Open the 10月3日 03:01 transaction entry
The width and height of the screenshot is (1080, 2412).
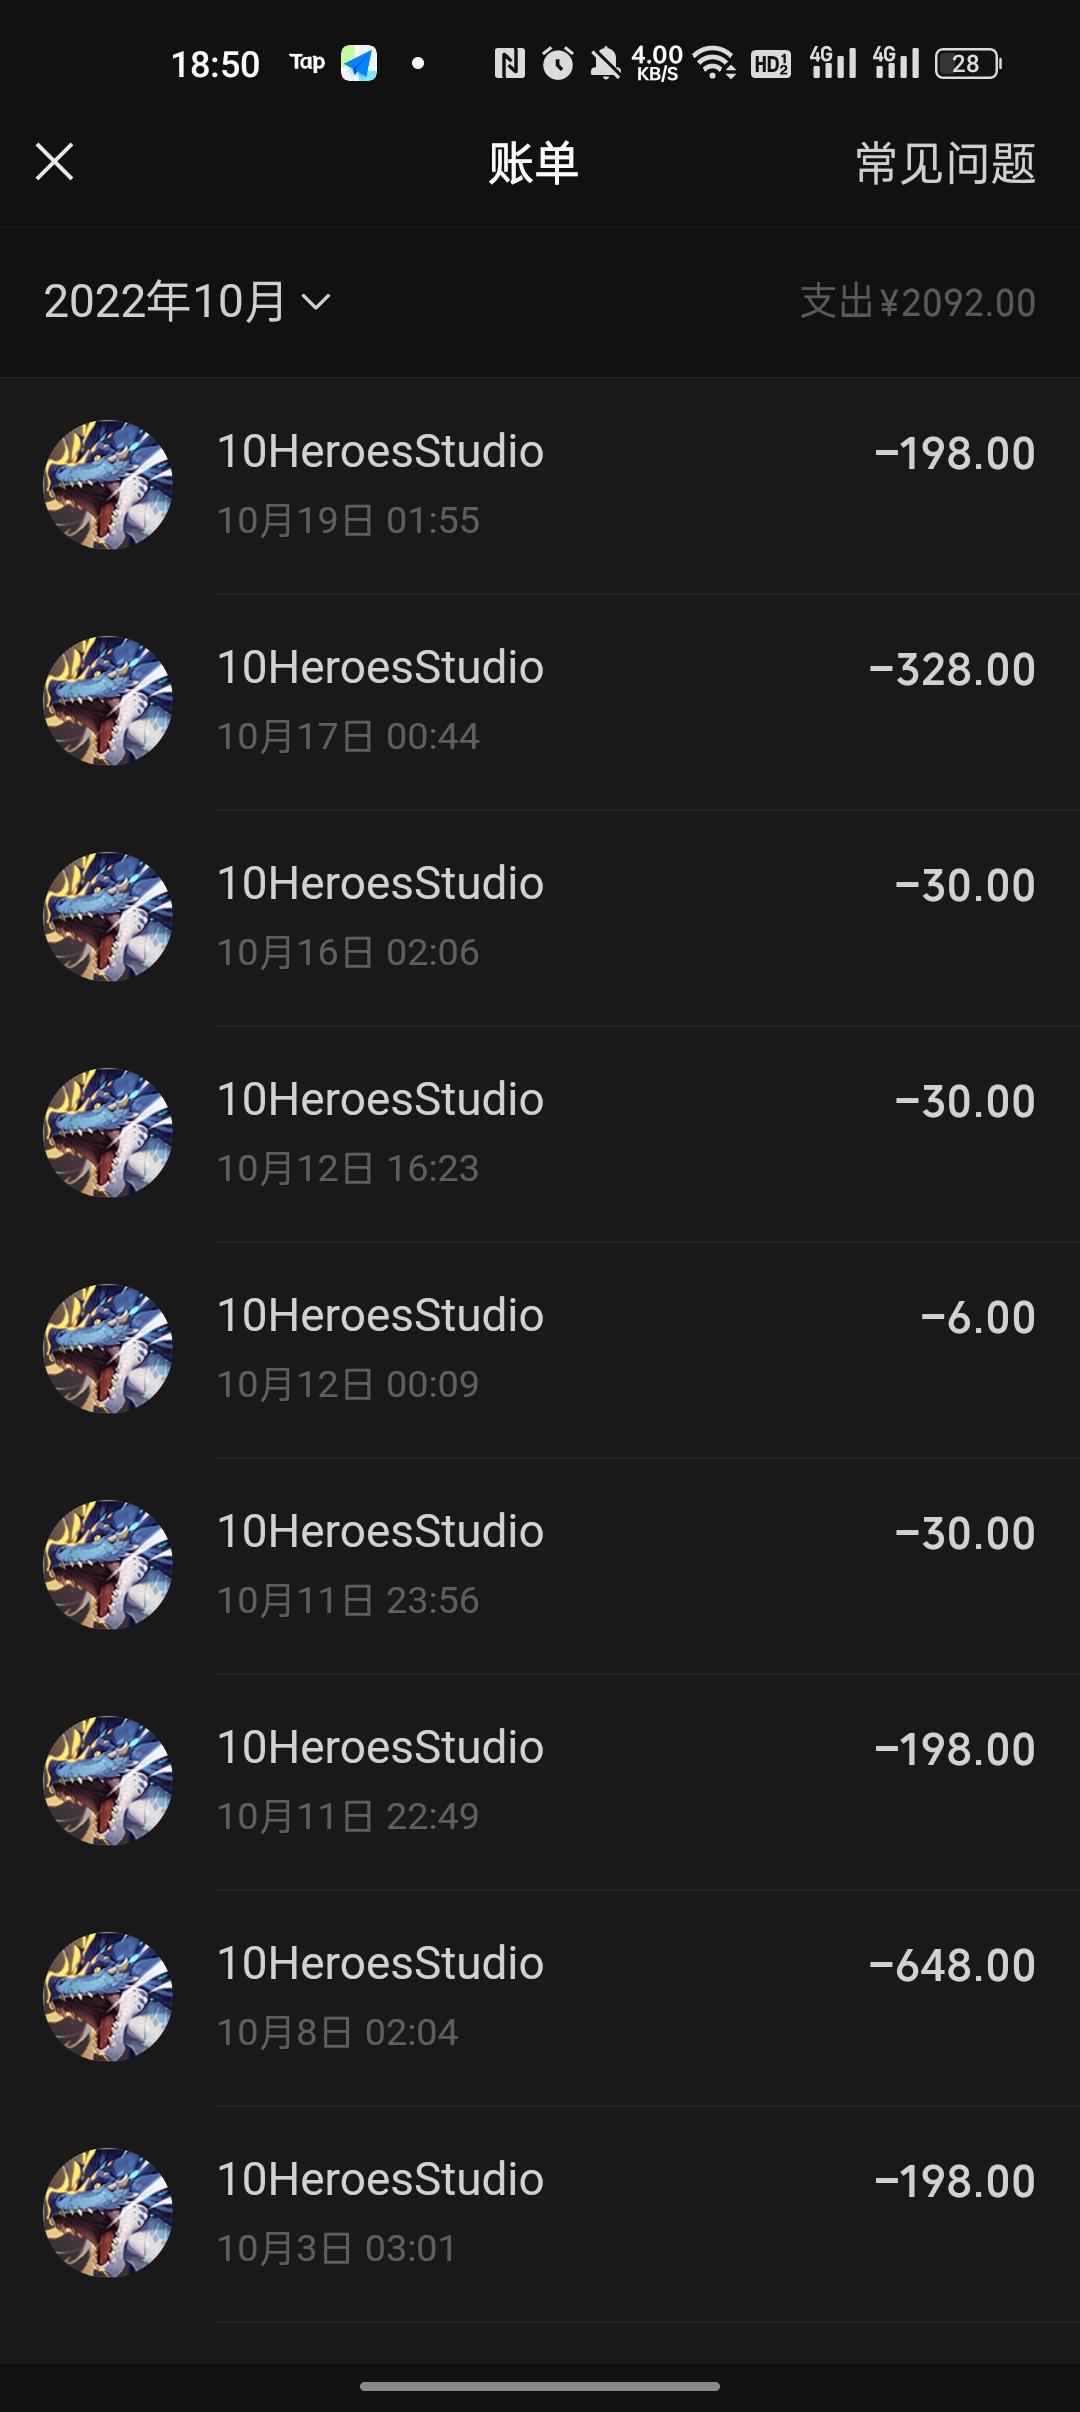[540, 2213]
